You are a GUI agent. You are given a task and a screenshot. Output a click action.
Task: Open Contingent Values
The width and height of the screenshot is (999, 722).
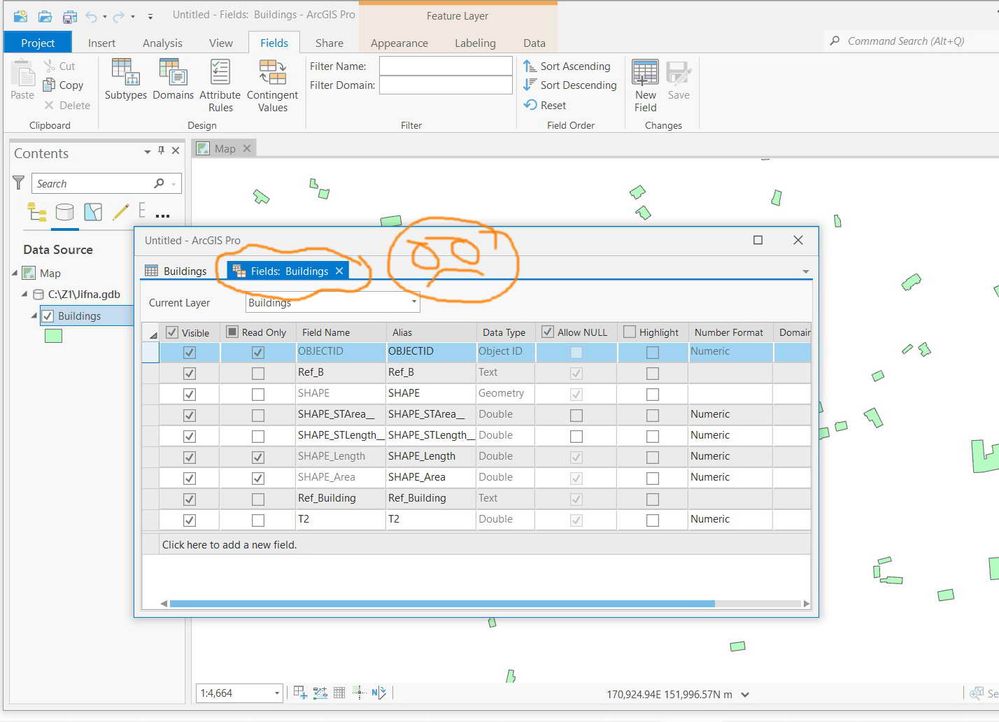tap(272, 85)
